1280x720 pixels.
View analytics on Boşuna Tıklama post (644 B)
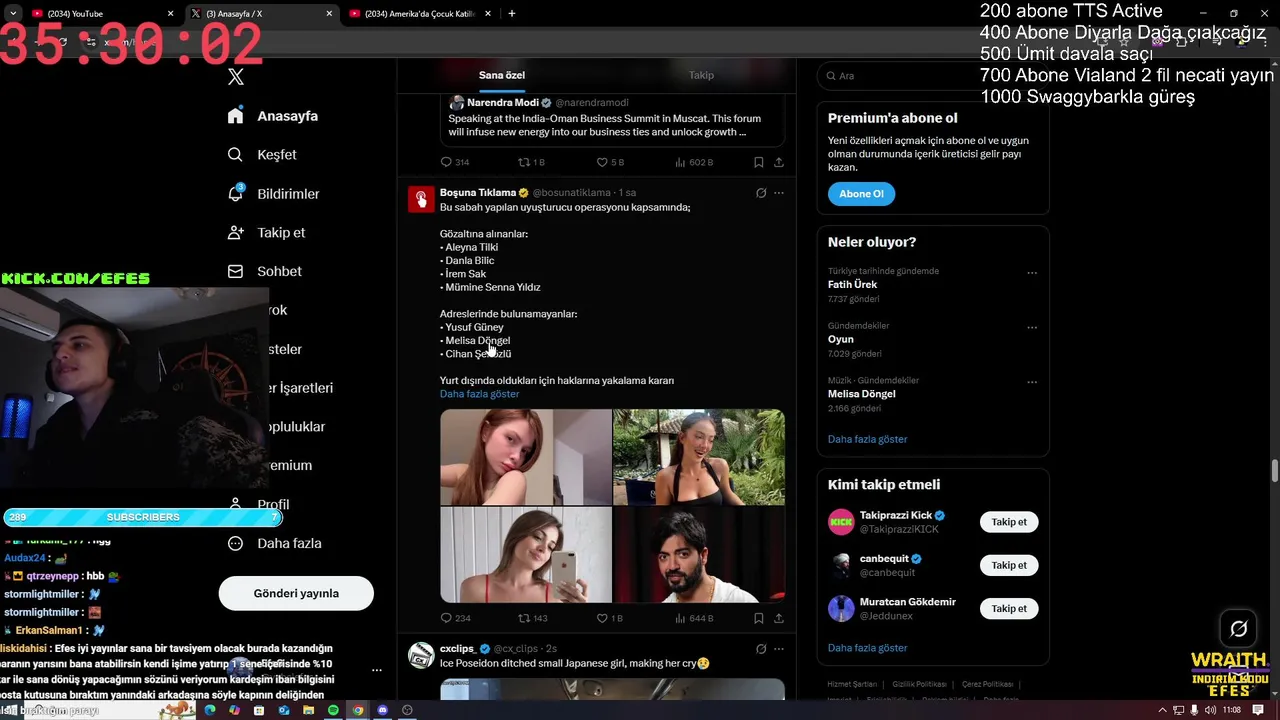point(694,618)
